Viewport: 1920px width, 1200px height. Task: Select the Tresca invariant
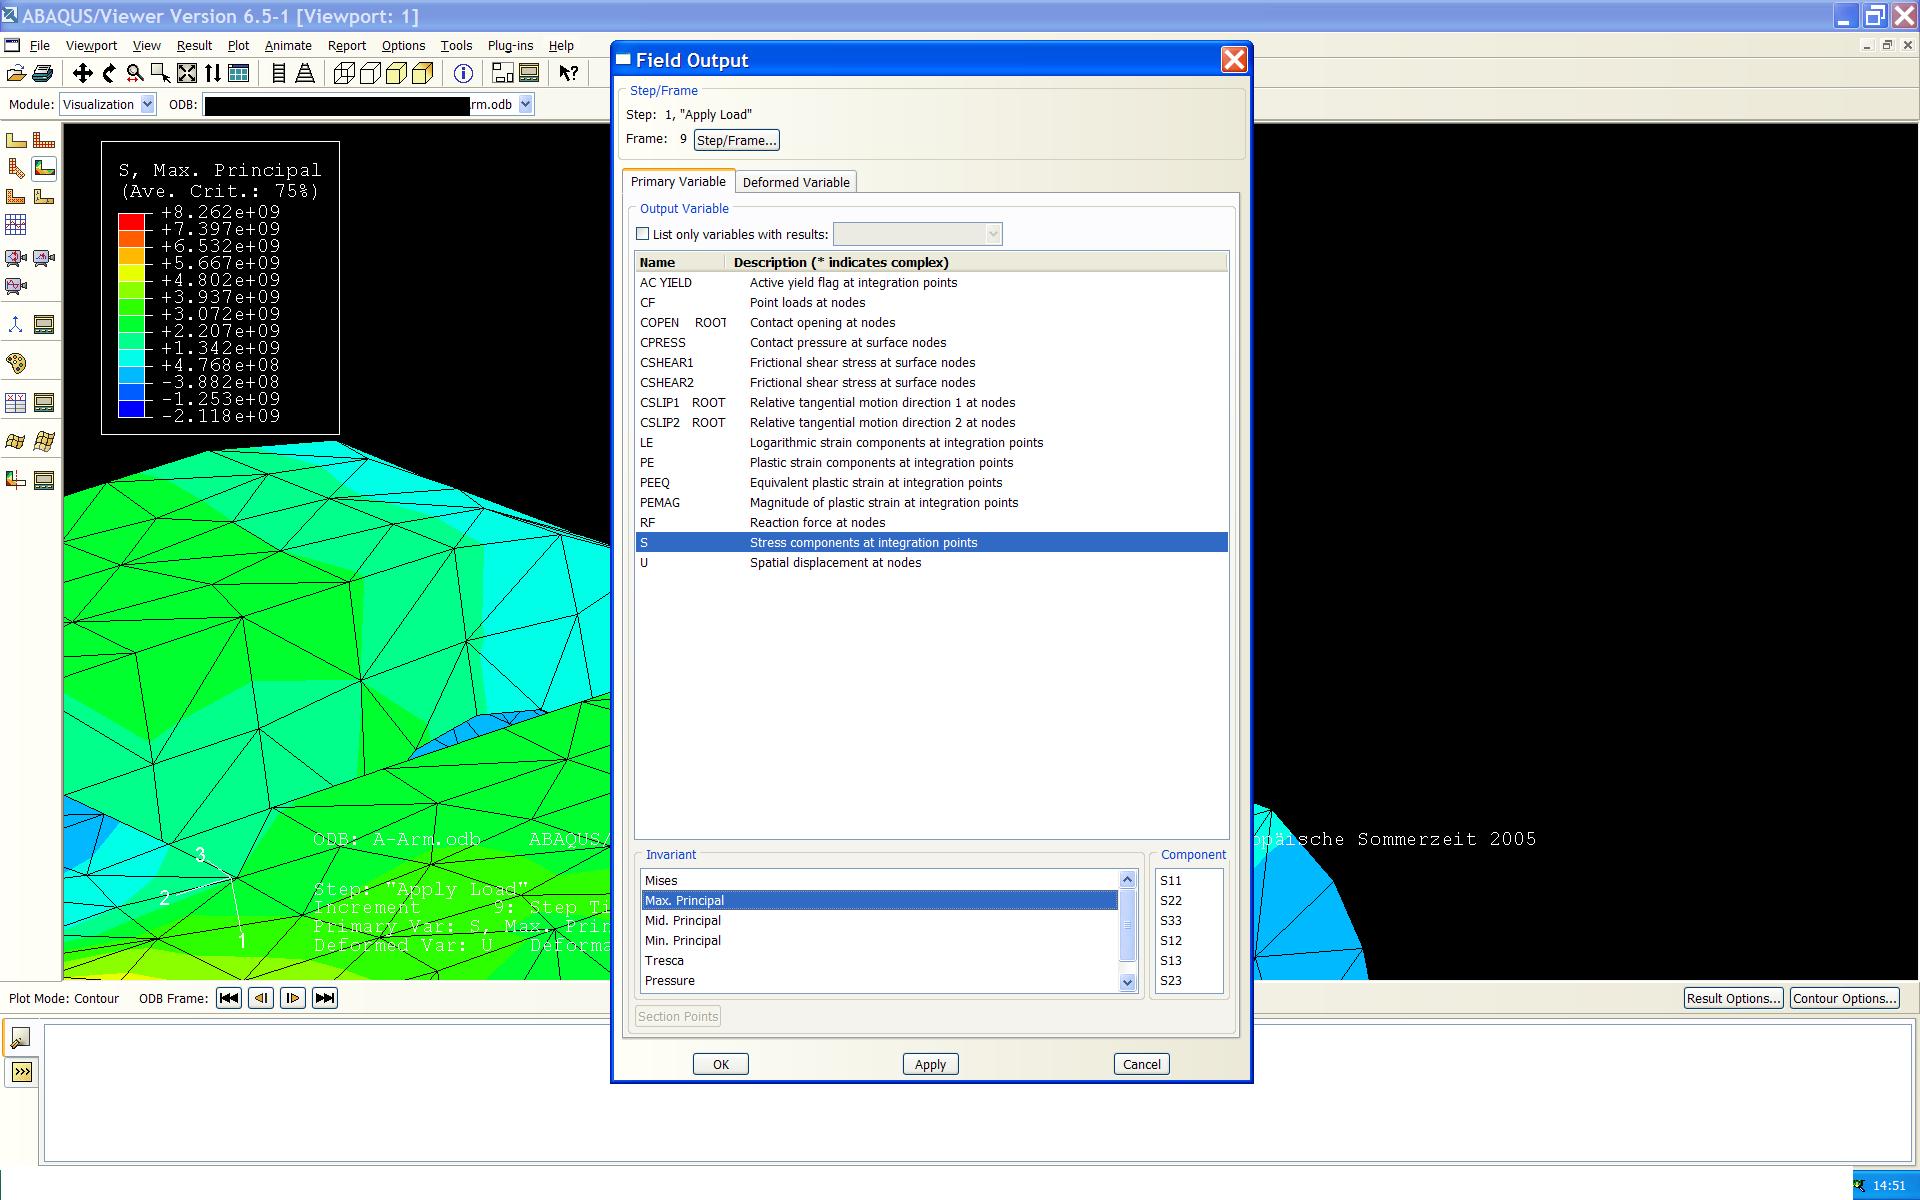[879, 960]
